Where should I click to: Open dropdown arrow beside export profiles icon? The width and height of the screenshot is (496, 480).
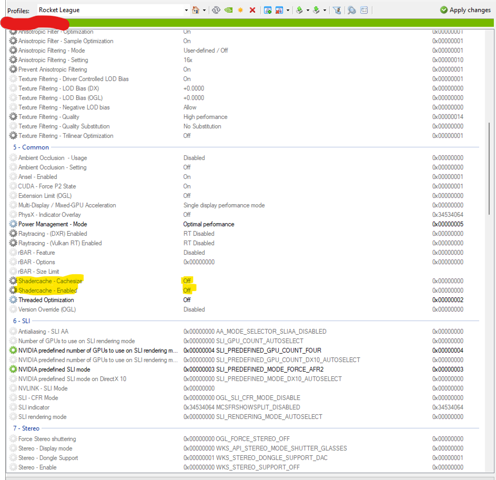(x=308, y=10)
